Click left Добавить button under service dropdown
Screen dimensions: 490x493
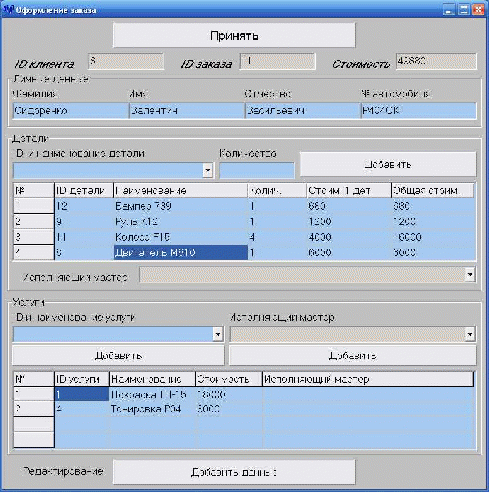pyautogui.click(x=118, y=356)
